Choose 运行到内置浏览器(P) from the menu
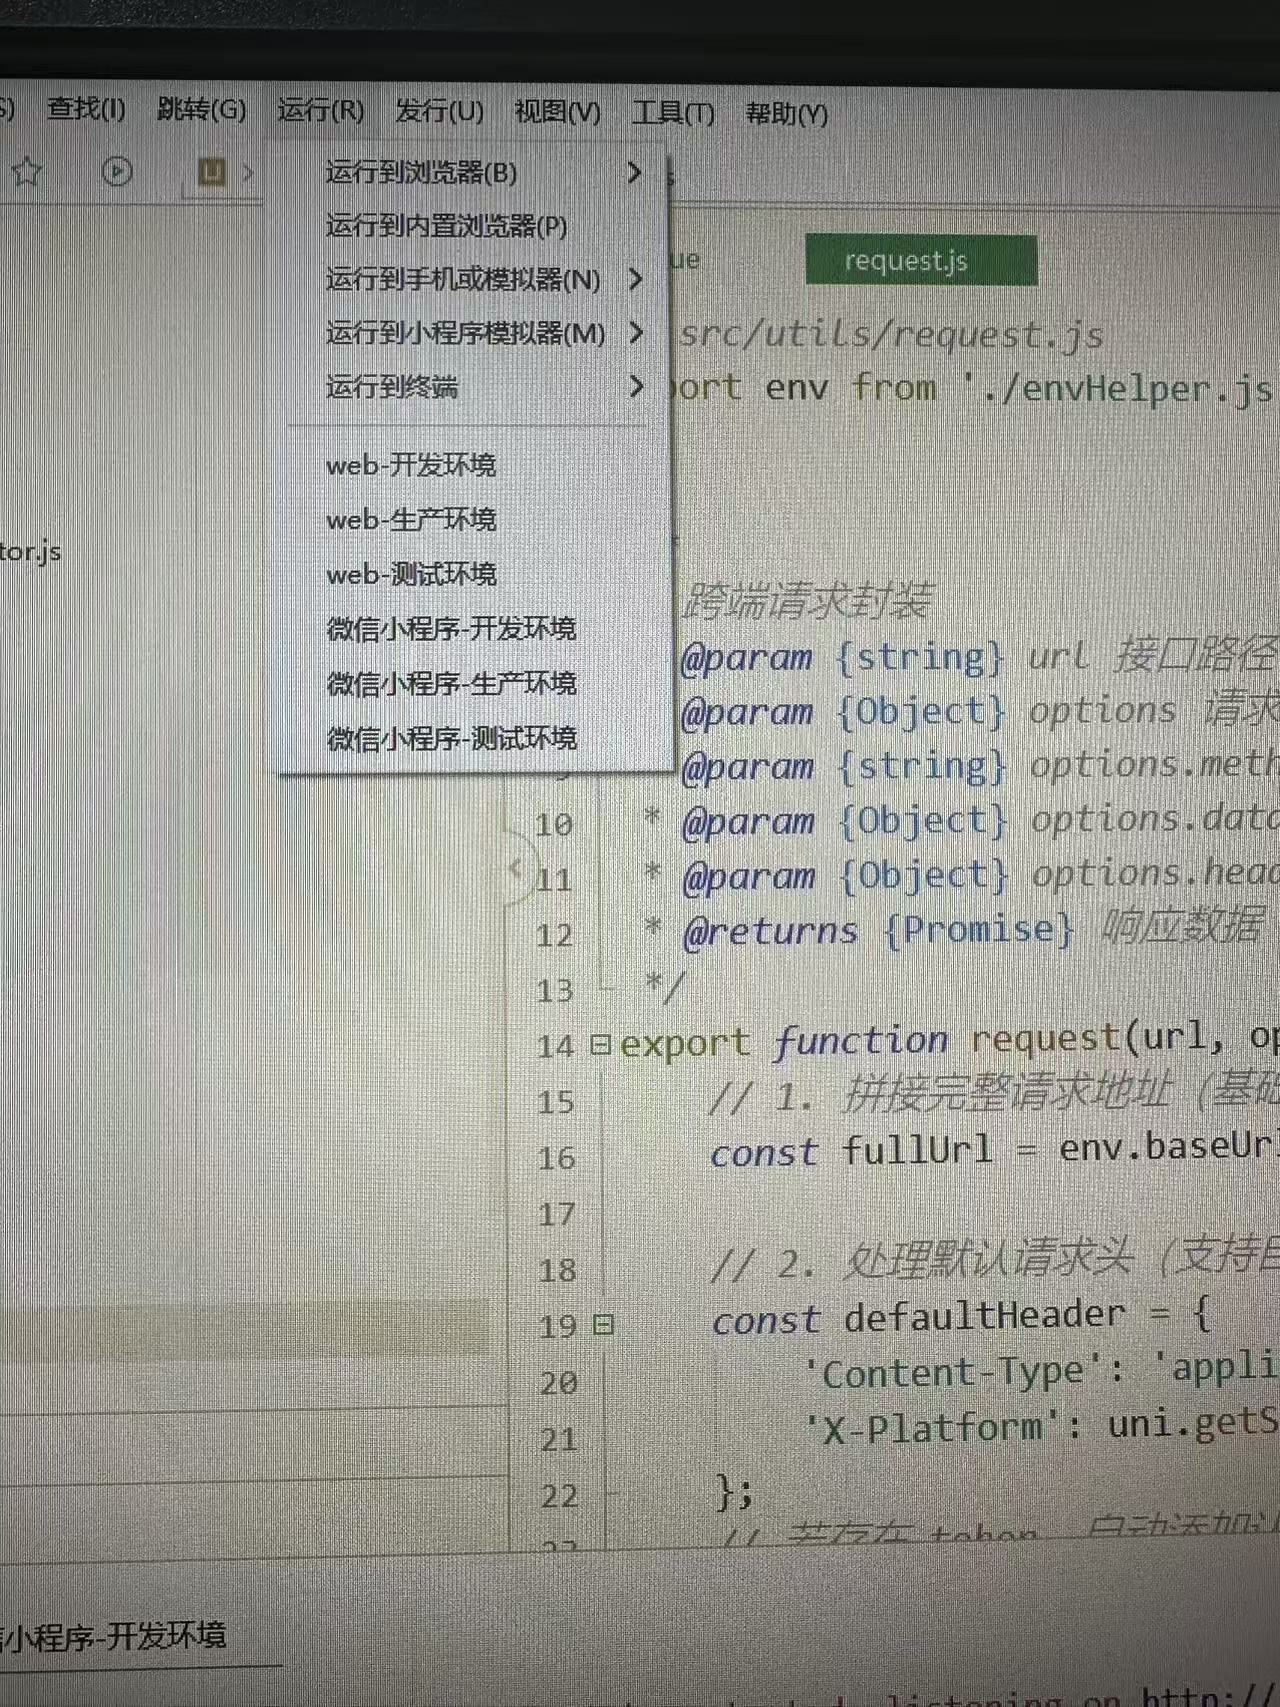The width and height of the screenshot is (1280, 1707). point(446,226)
